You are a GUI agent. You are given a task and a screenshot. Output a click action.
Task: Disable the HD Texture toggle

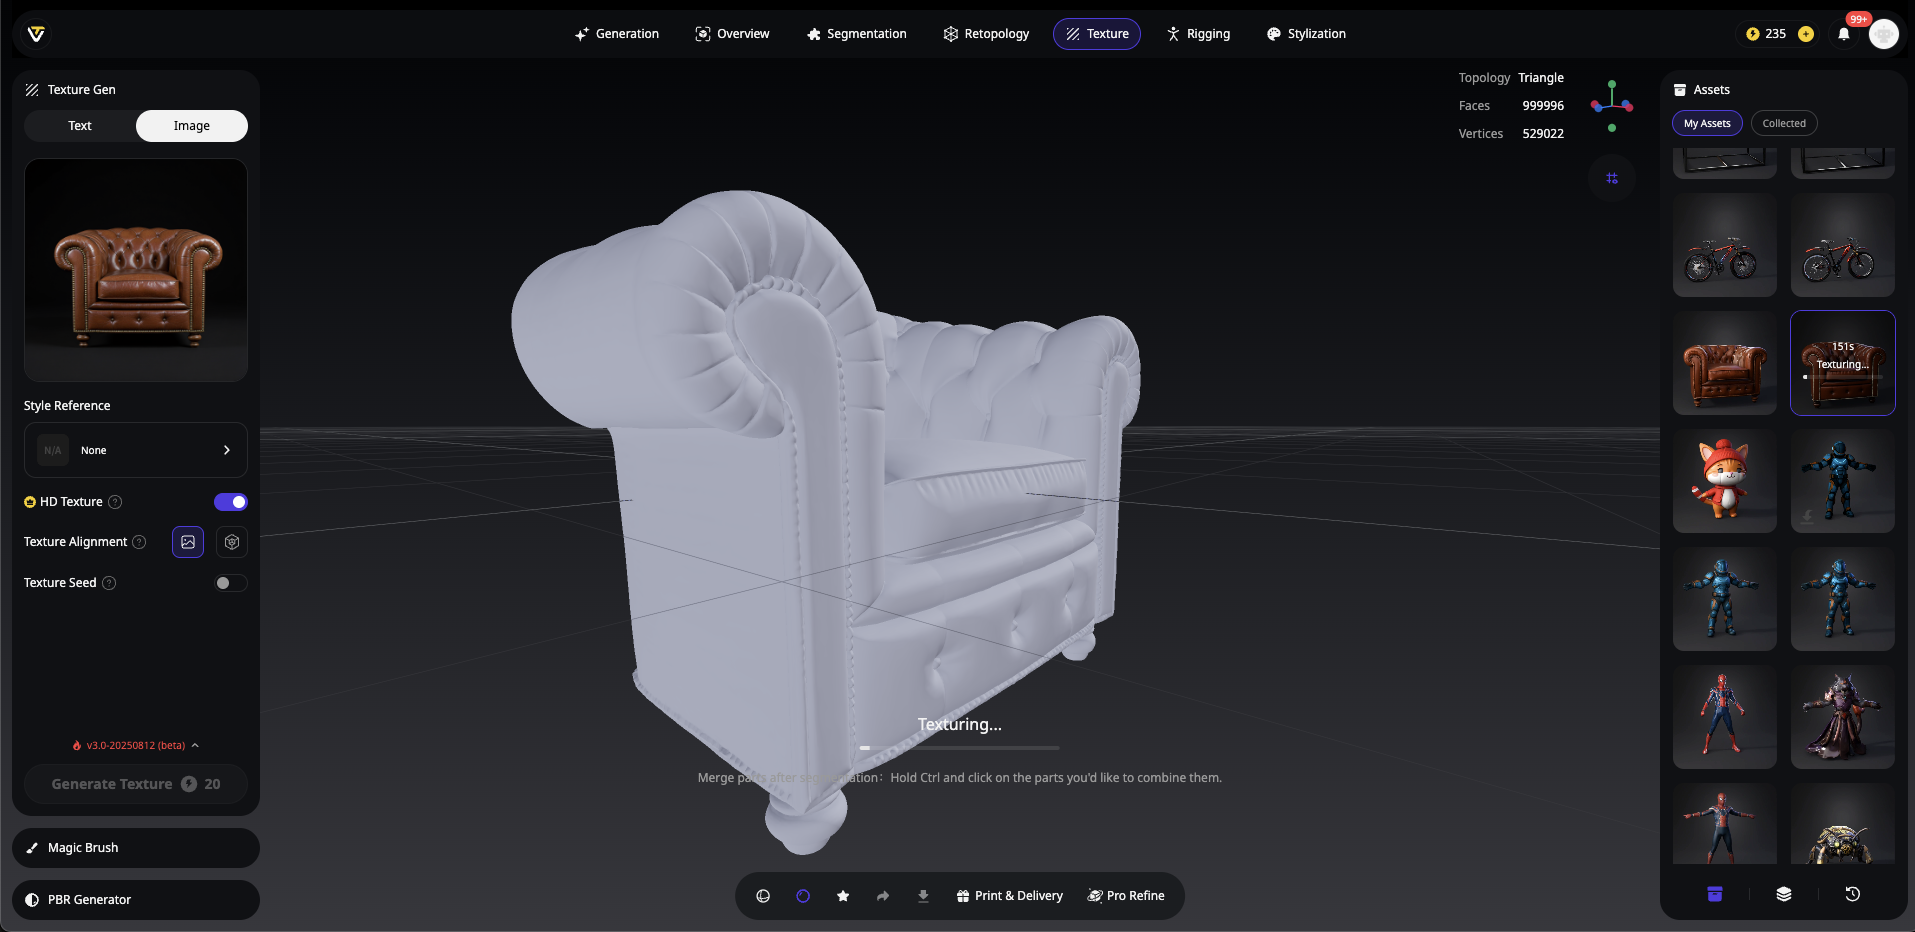(231, 502)
